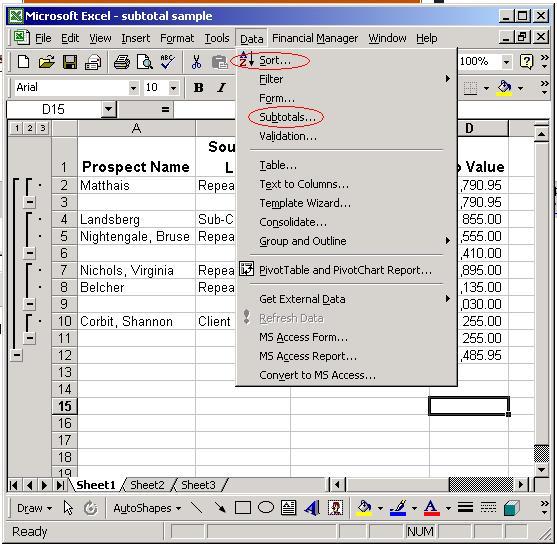
Task: Open the Zoom 100% dropdown
Action: coord(506,62)
